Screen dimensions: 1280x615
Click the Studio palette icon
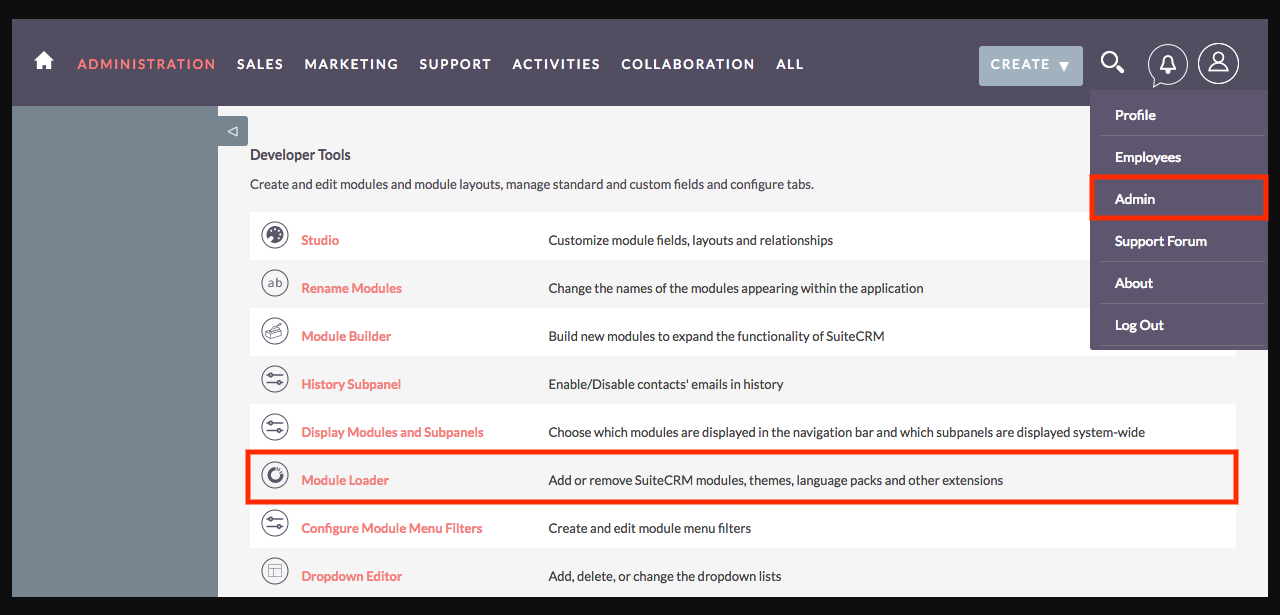pyautogui.click(x=274, y=236)
